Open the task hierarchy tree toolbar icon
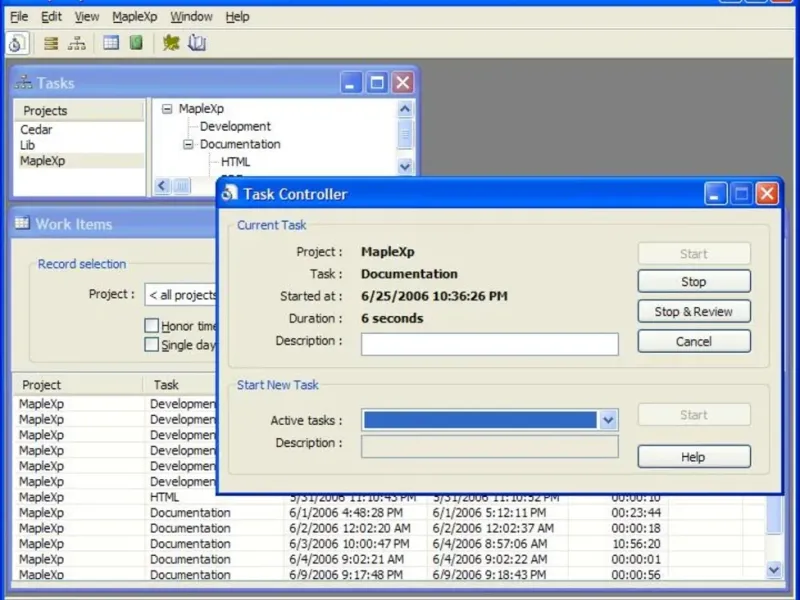 [77, 44]
